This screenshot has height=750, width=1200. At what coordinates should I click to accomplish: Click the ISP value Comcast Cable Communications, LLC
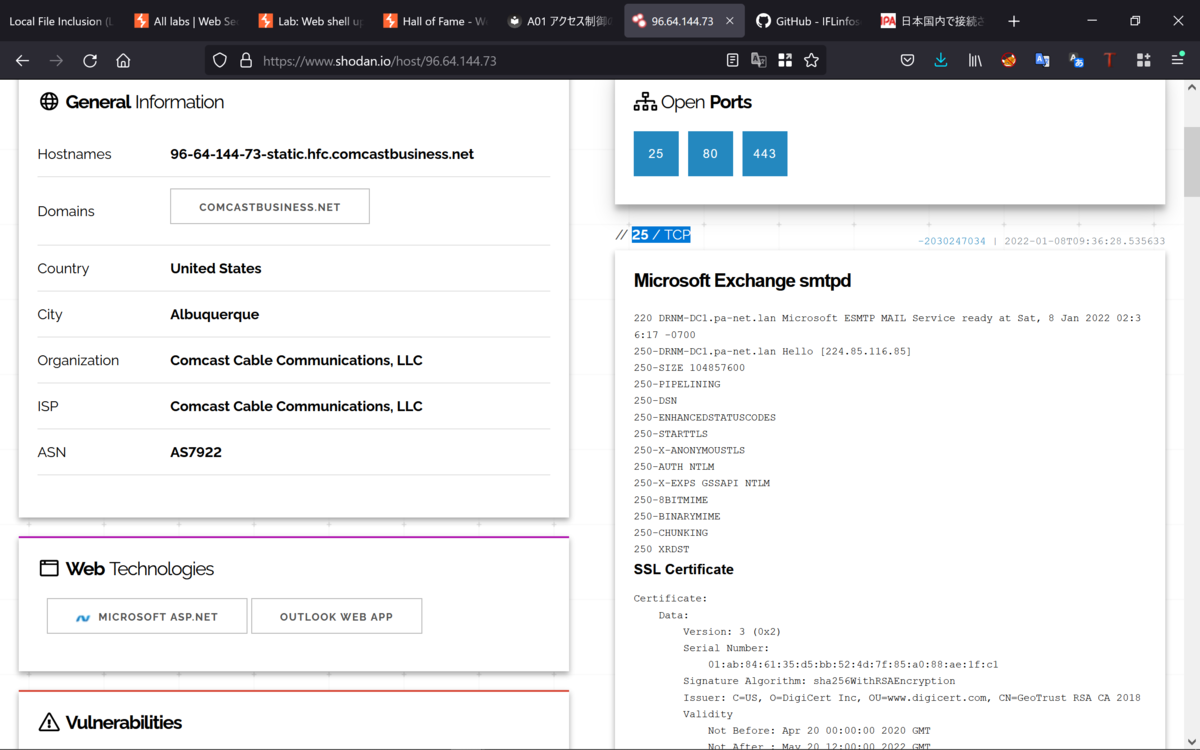click(296, 406)
